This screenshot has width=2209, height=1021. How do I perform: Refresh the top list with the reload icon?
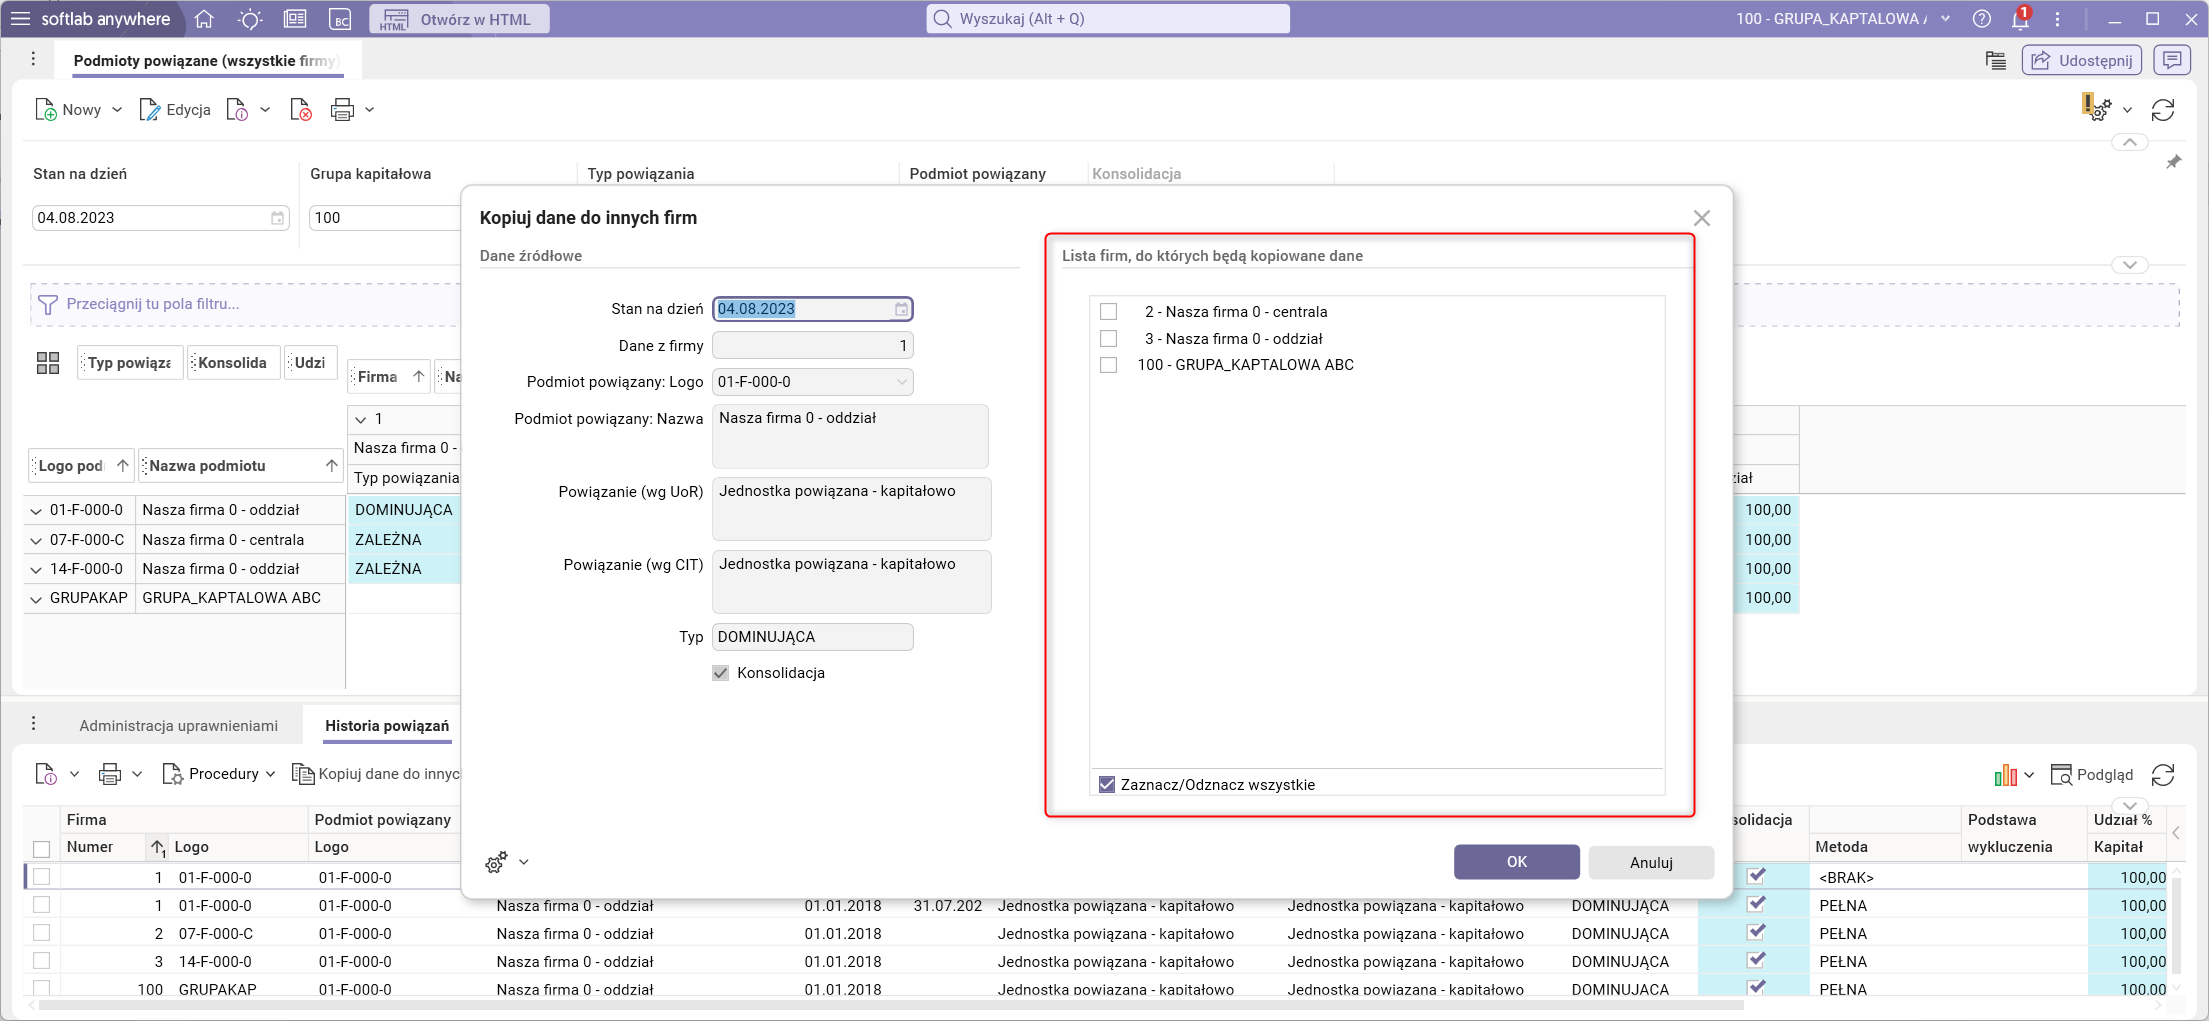point(2163,110)
